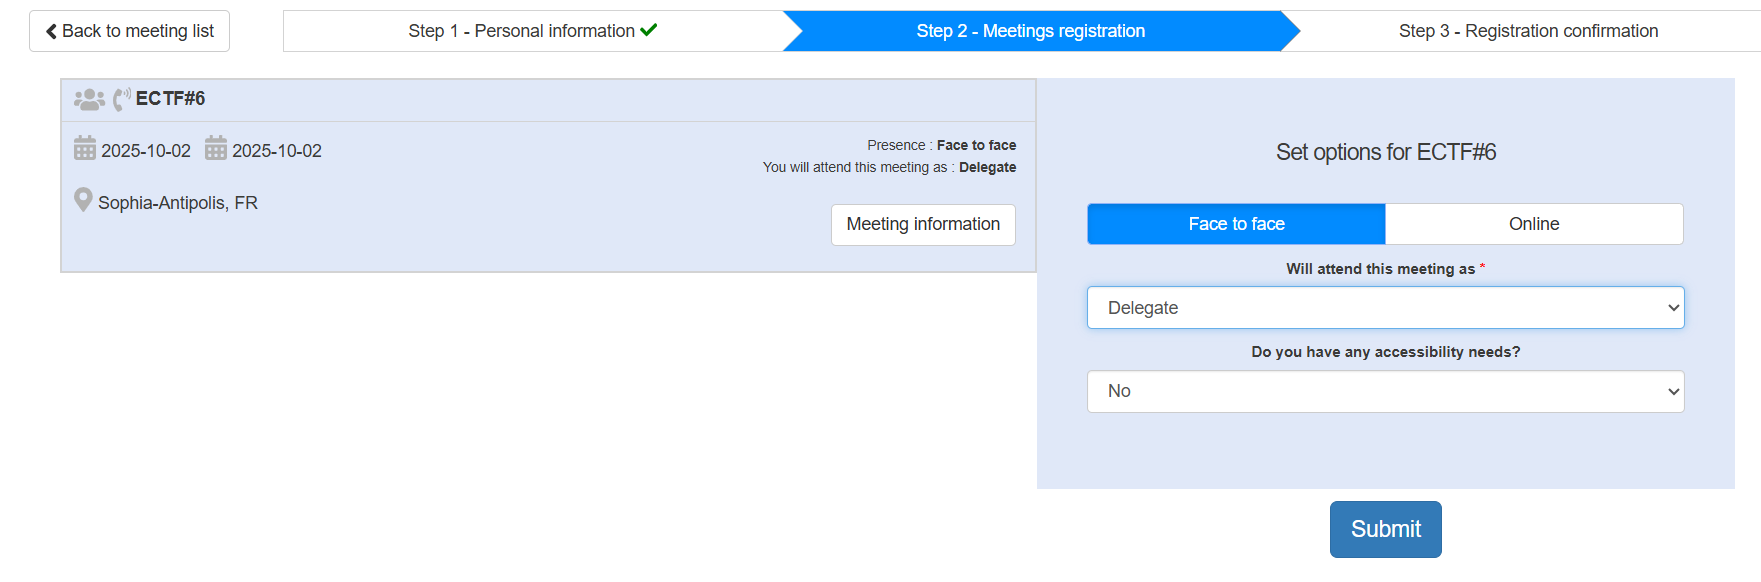This screenshot has width=1761, height=582.
Task: Click the 'Set options for ECTF#6' heading
Action: click(1386, 152)
